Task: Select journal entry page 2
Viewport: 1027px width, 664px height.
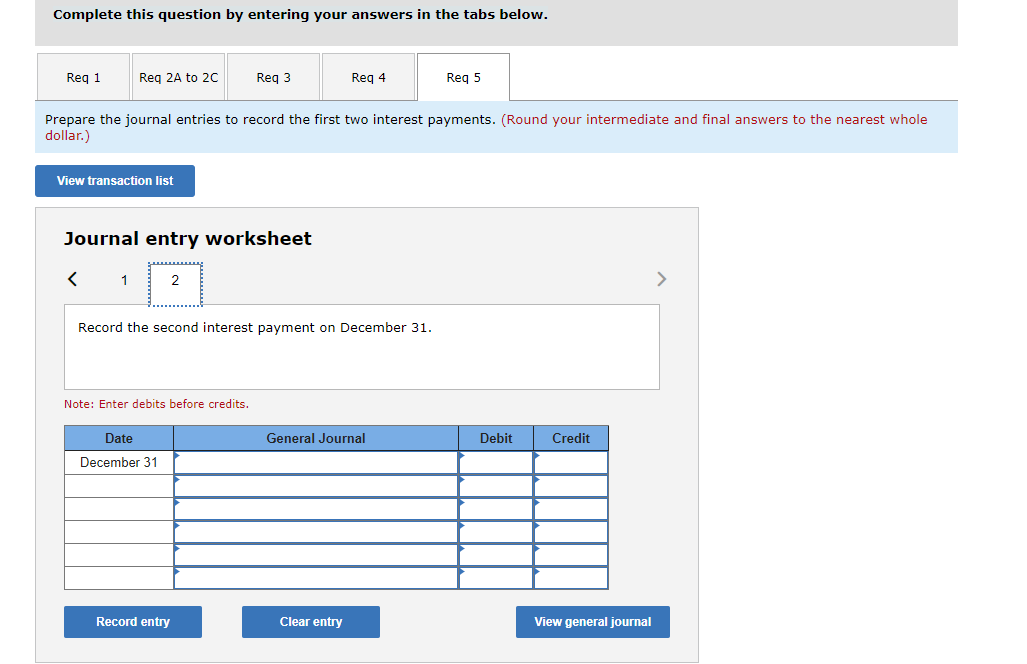Action: click(175, 284)
